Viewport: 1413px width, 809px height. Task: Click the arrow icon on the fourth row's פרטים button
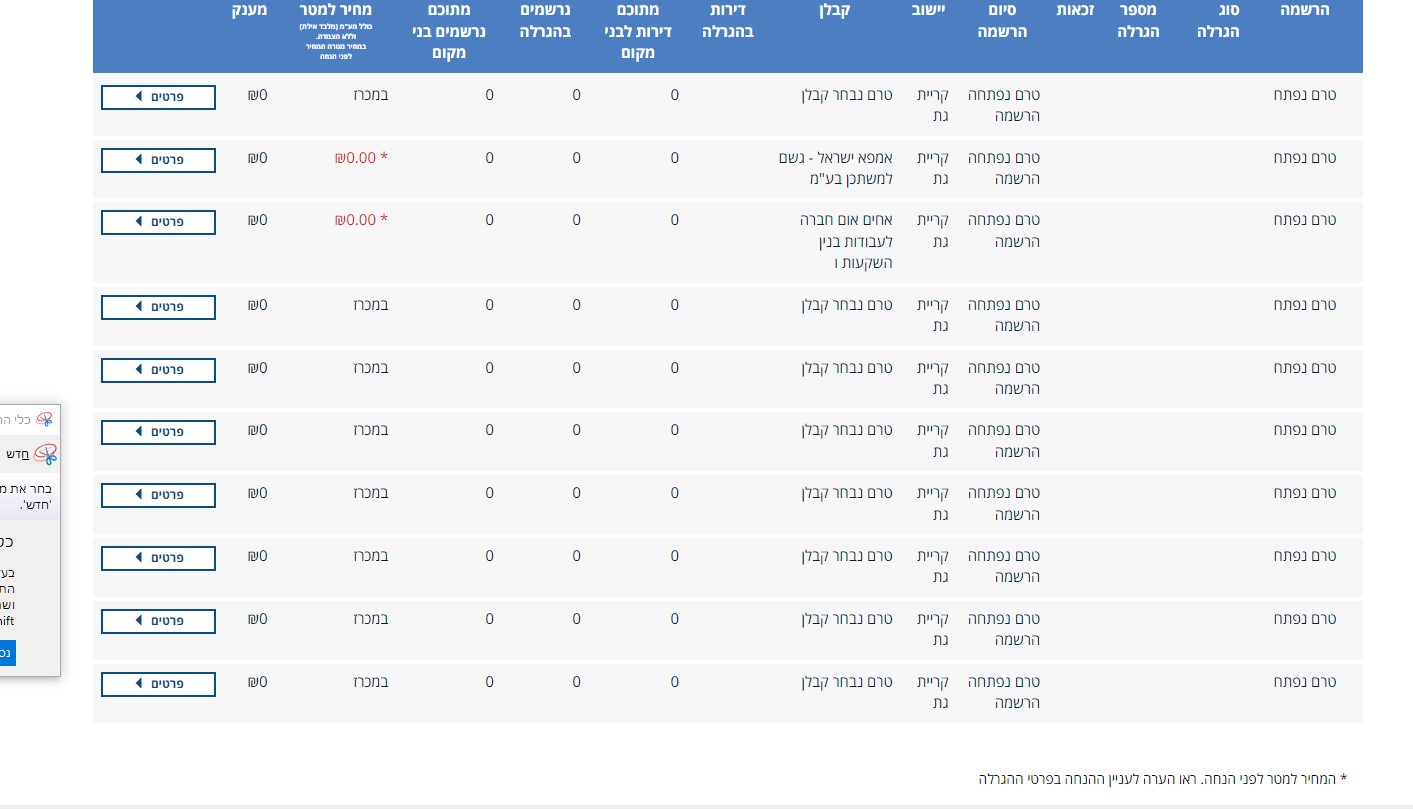(x=139, y=307)
